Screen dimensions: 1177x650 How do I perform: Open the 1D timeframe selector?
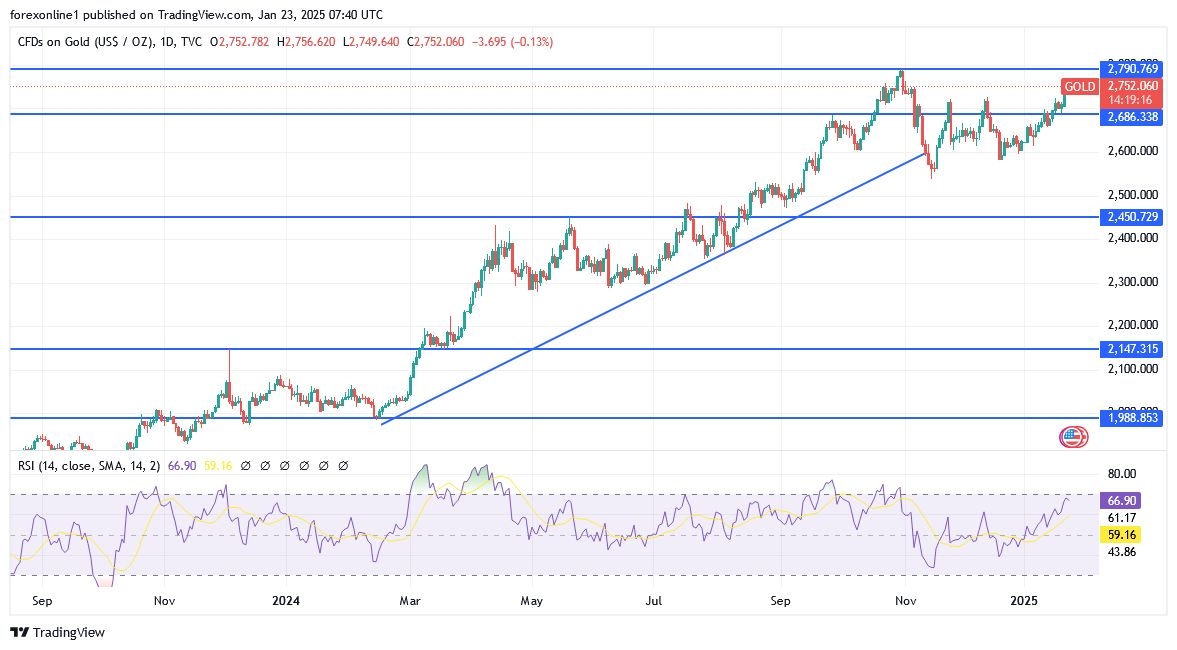point(170,41)
